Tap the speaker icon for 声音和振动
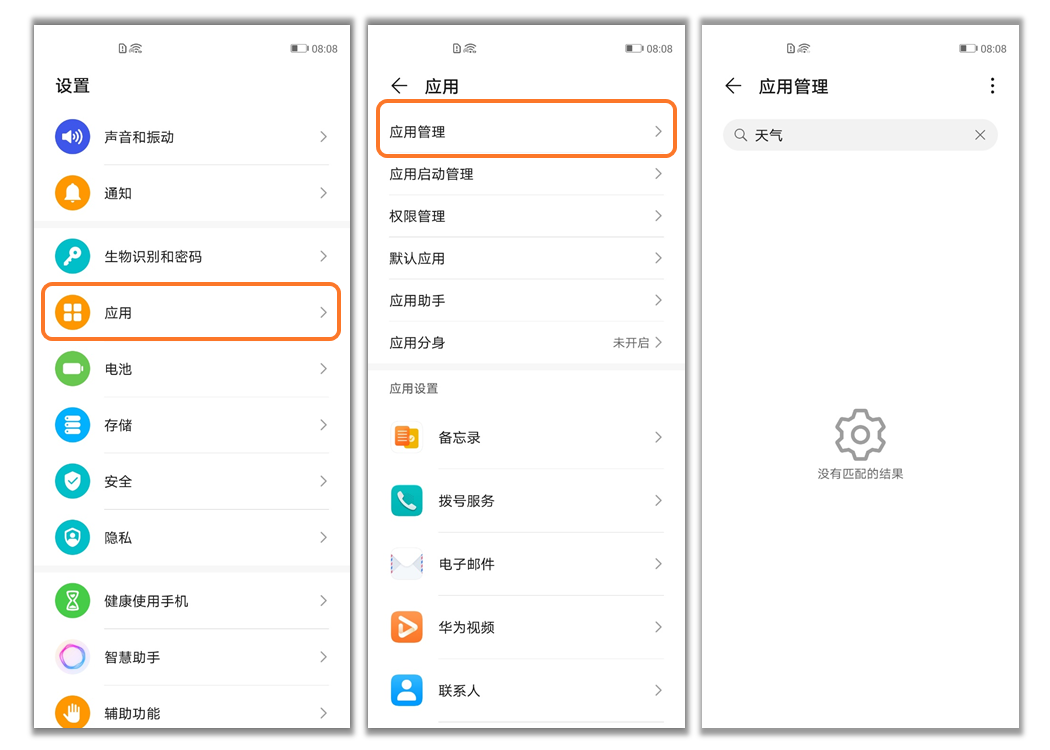1050x750 pixels. [72, 137]
